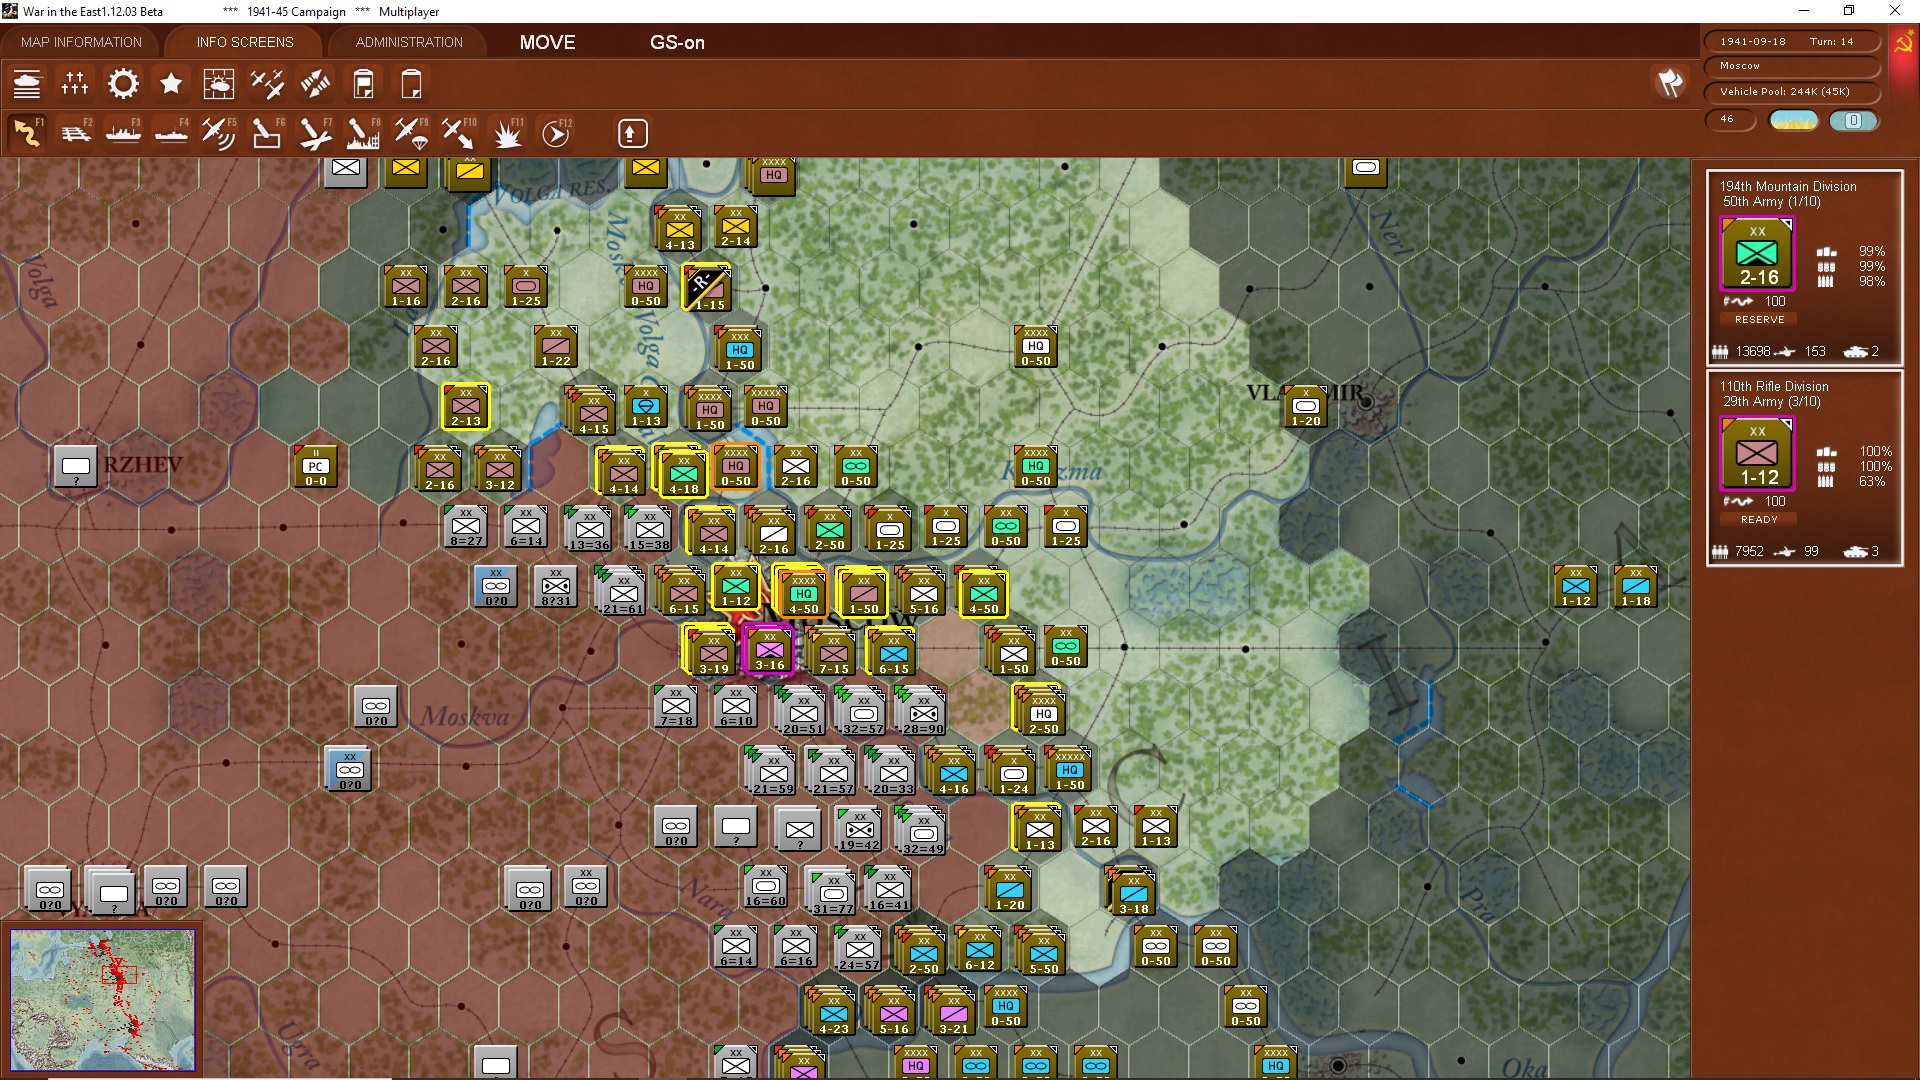Open the logistics phase report icon
This screenshot has width=1920, height=1080.
(x=363, y=84)
